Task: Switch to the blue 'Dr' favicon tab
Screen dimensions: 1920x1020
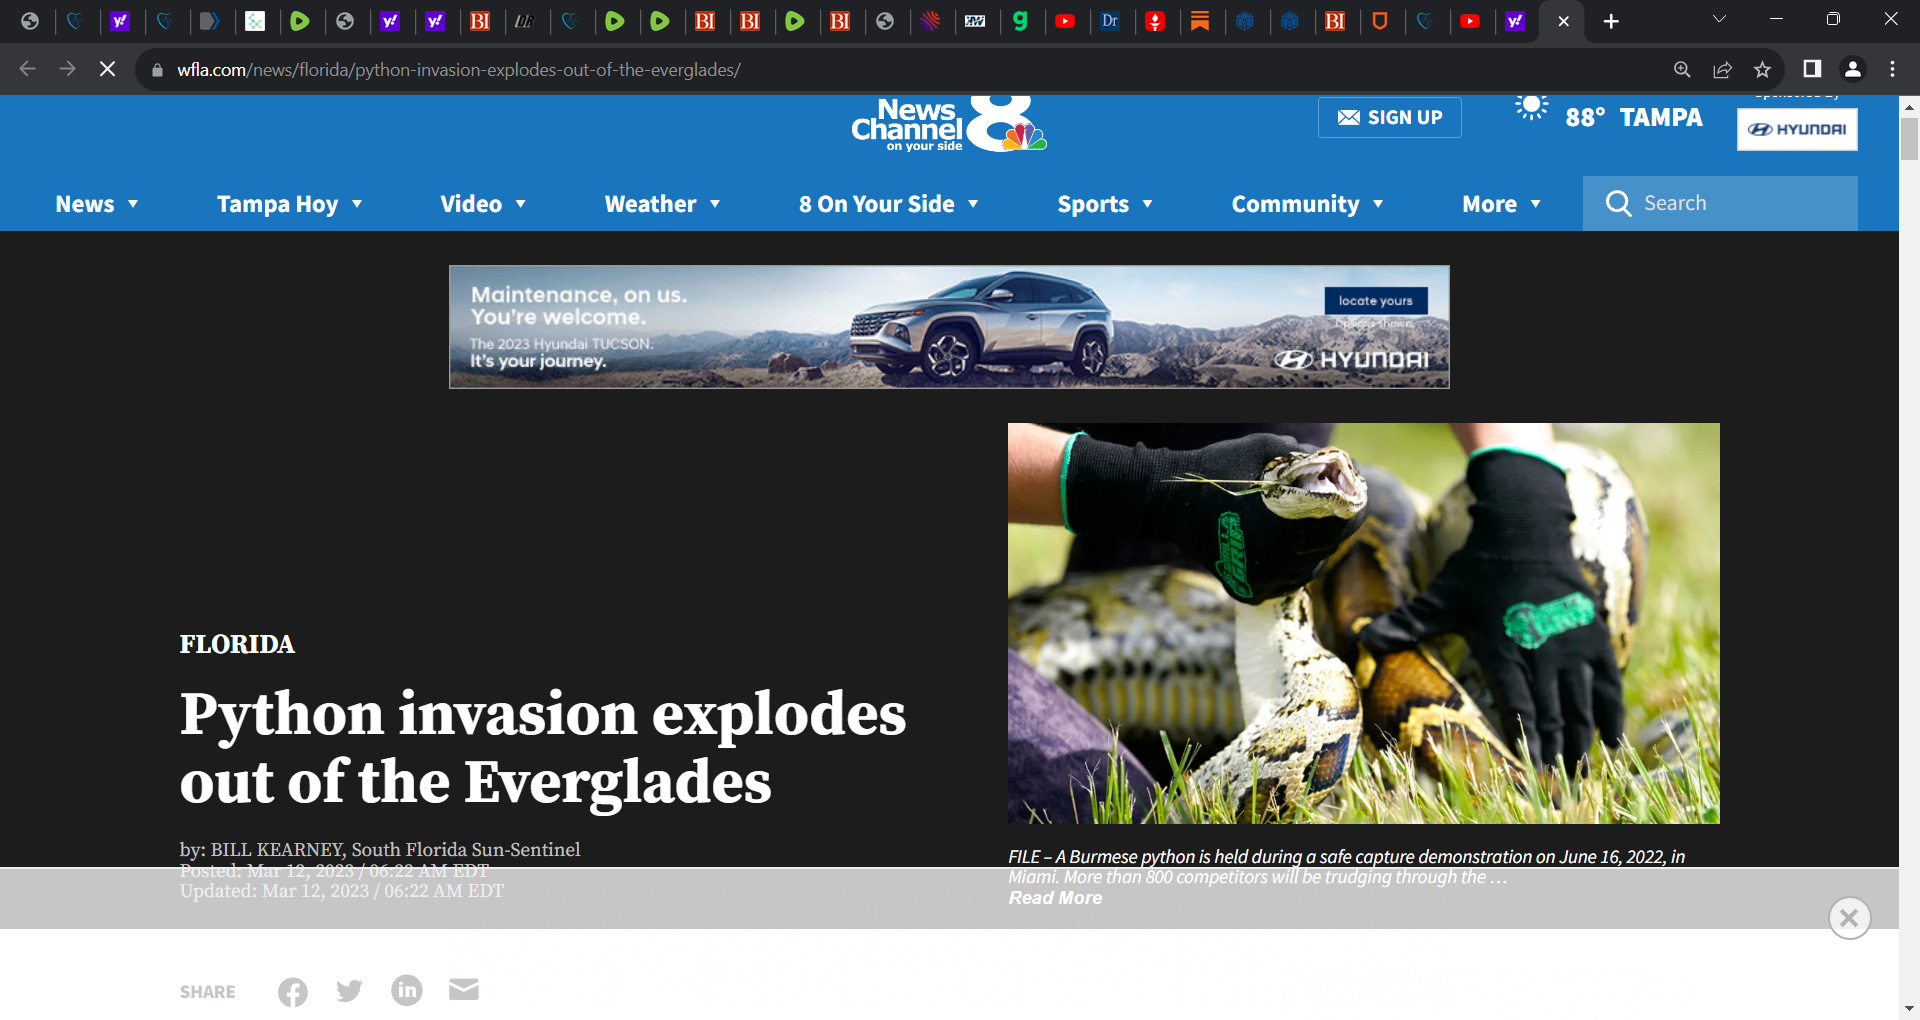Action: pos(1110,21)
